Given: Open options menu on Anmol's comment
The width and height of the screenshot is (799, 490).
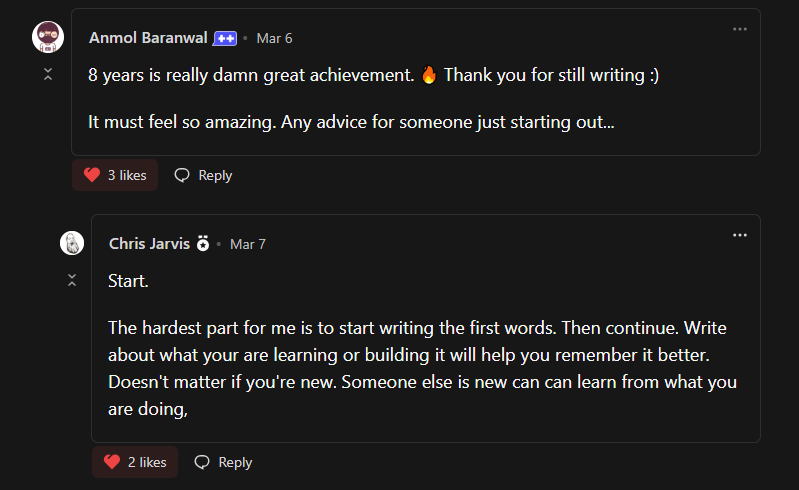Looking at the screenshot, I should point(740,30).
